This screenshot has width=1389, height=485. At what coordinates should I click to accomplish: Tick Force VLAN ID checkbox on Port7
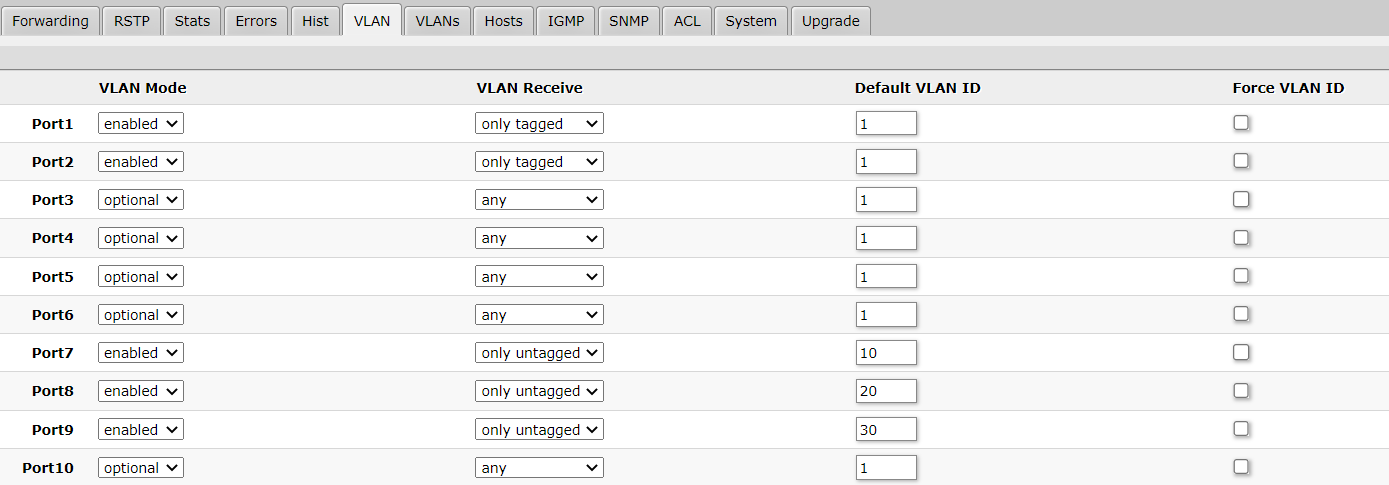click(1241, 352)
